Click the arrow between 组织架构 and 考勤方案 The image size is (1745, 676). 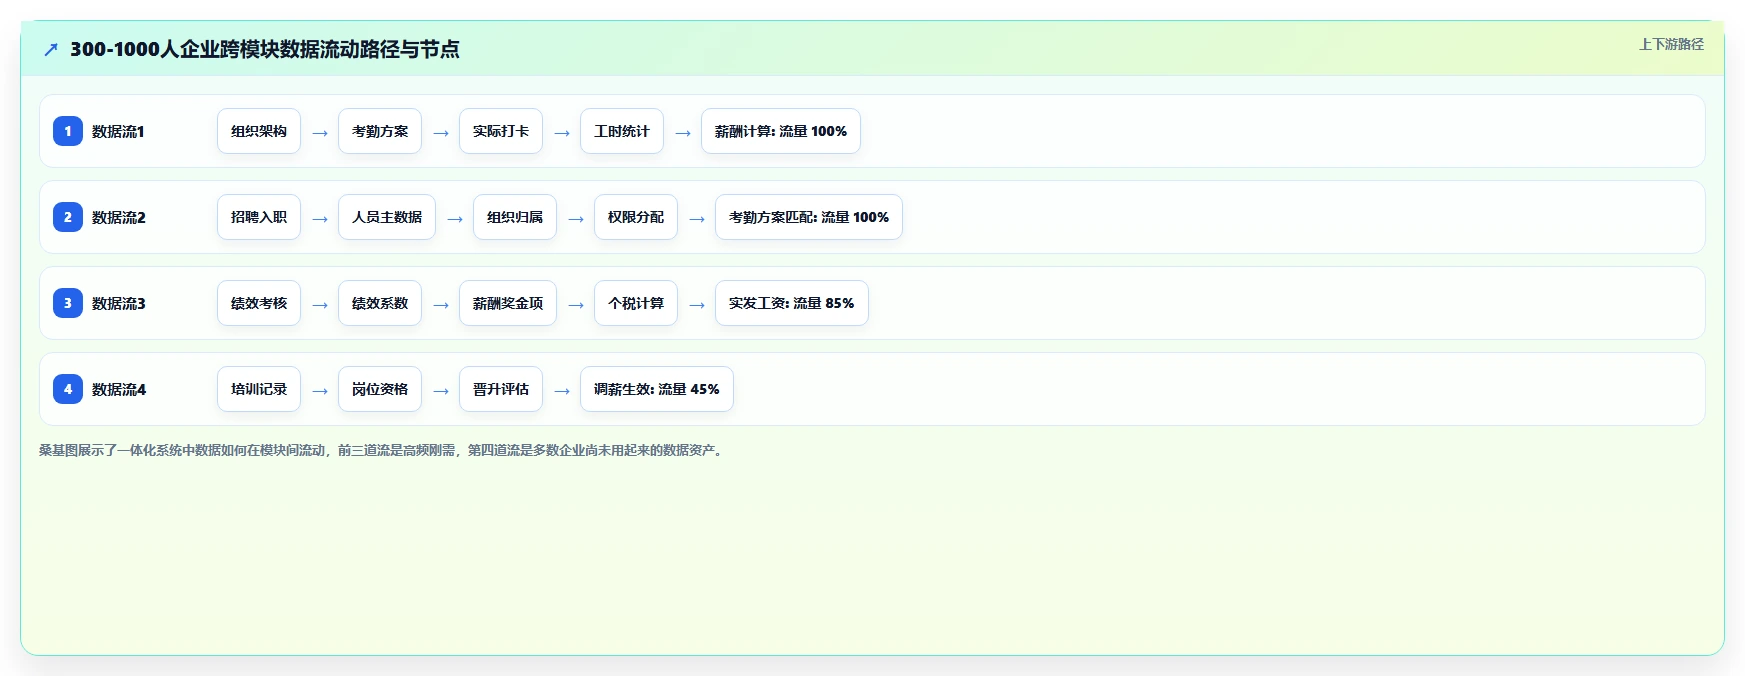coord(320,132)
